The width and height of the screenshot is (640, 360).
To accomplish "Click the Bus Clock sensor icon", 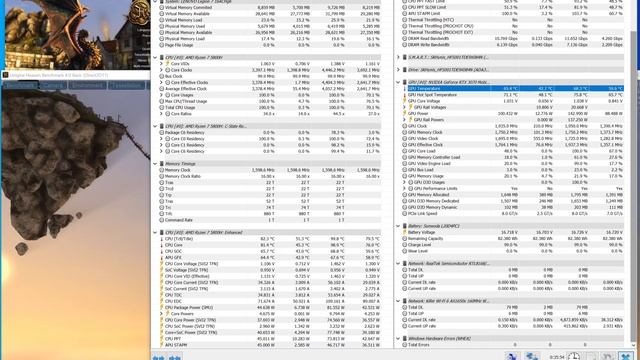I will [162, 76].
